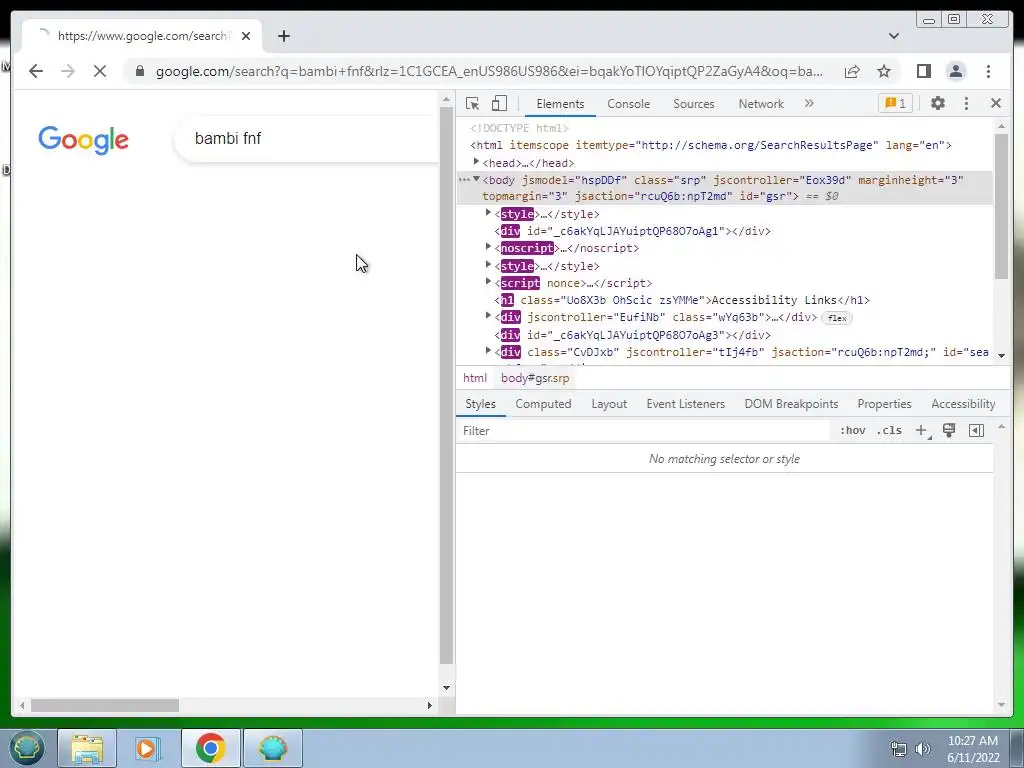Screen dimensions: 1024x768
Task: Show more DevTools tabs chevron
Action: click(809, 103)
